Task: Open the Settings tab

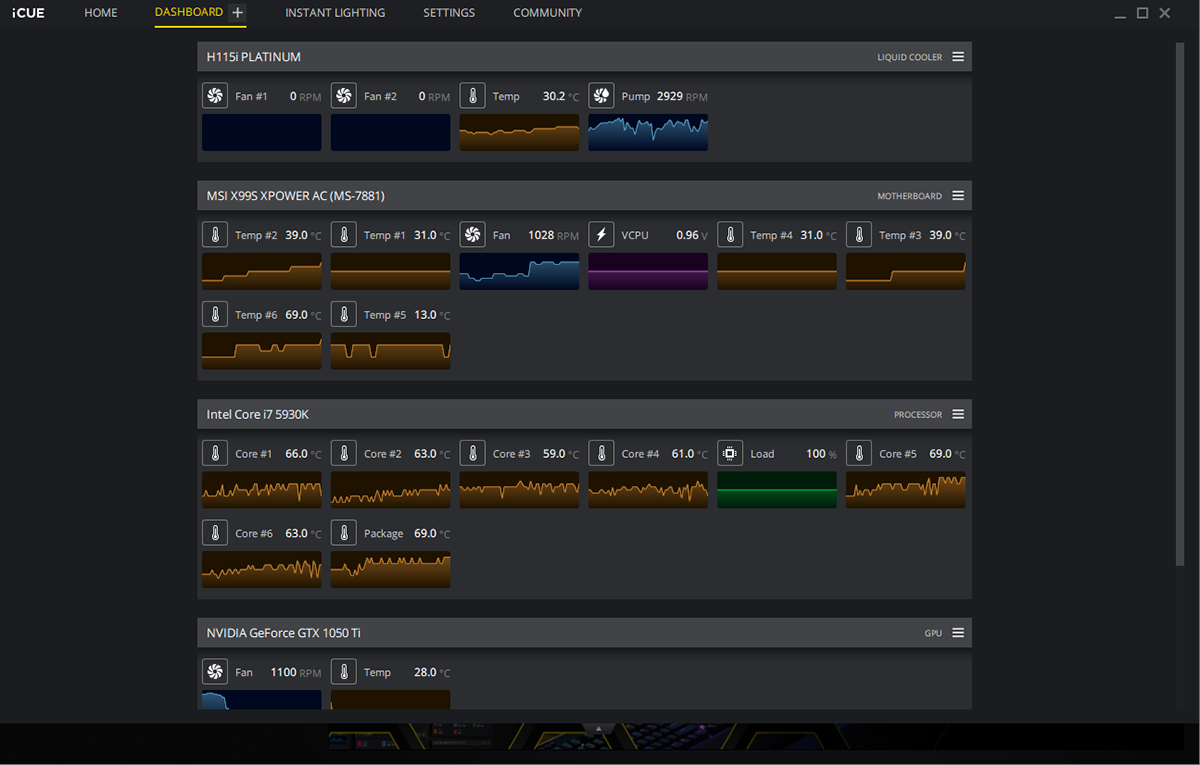Action: 449,13
